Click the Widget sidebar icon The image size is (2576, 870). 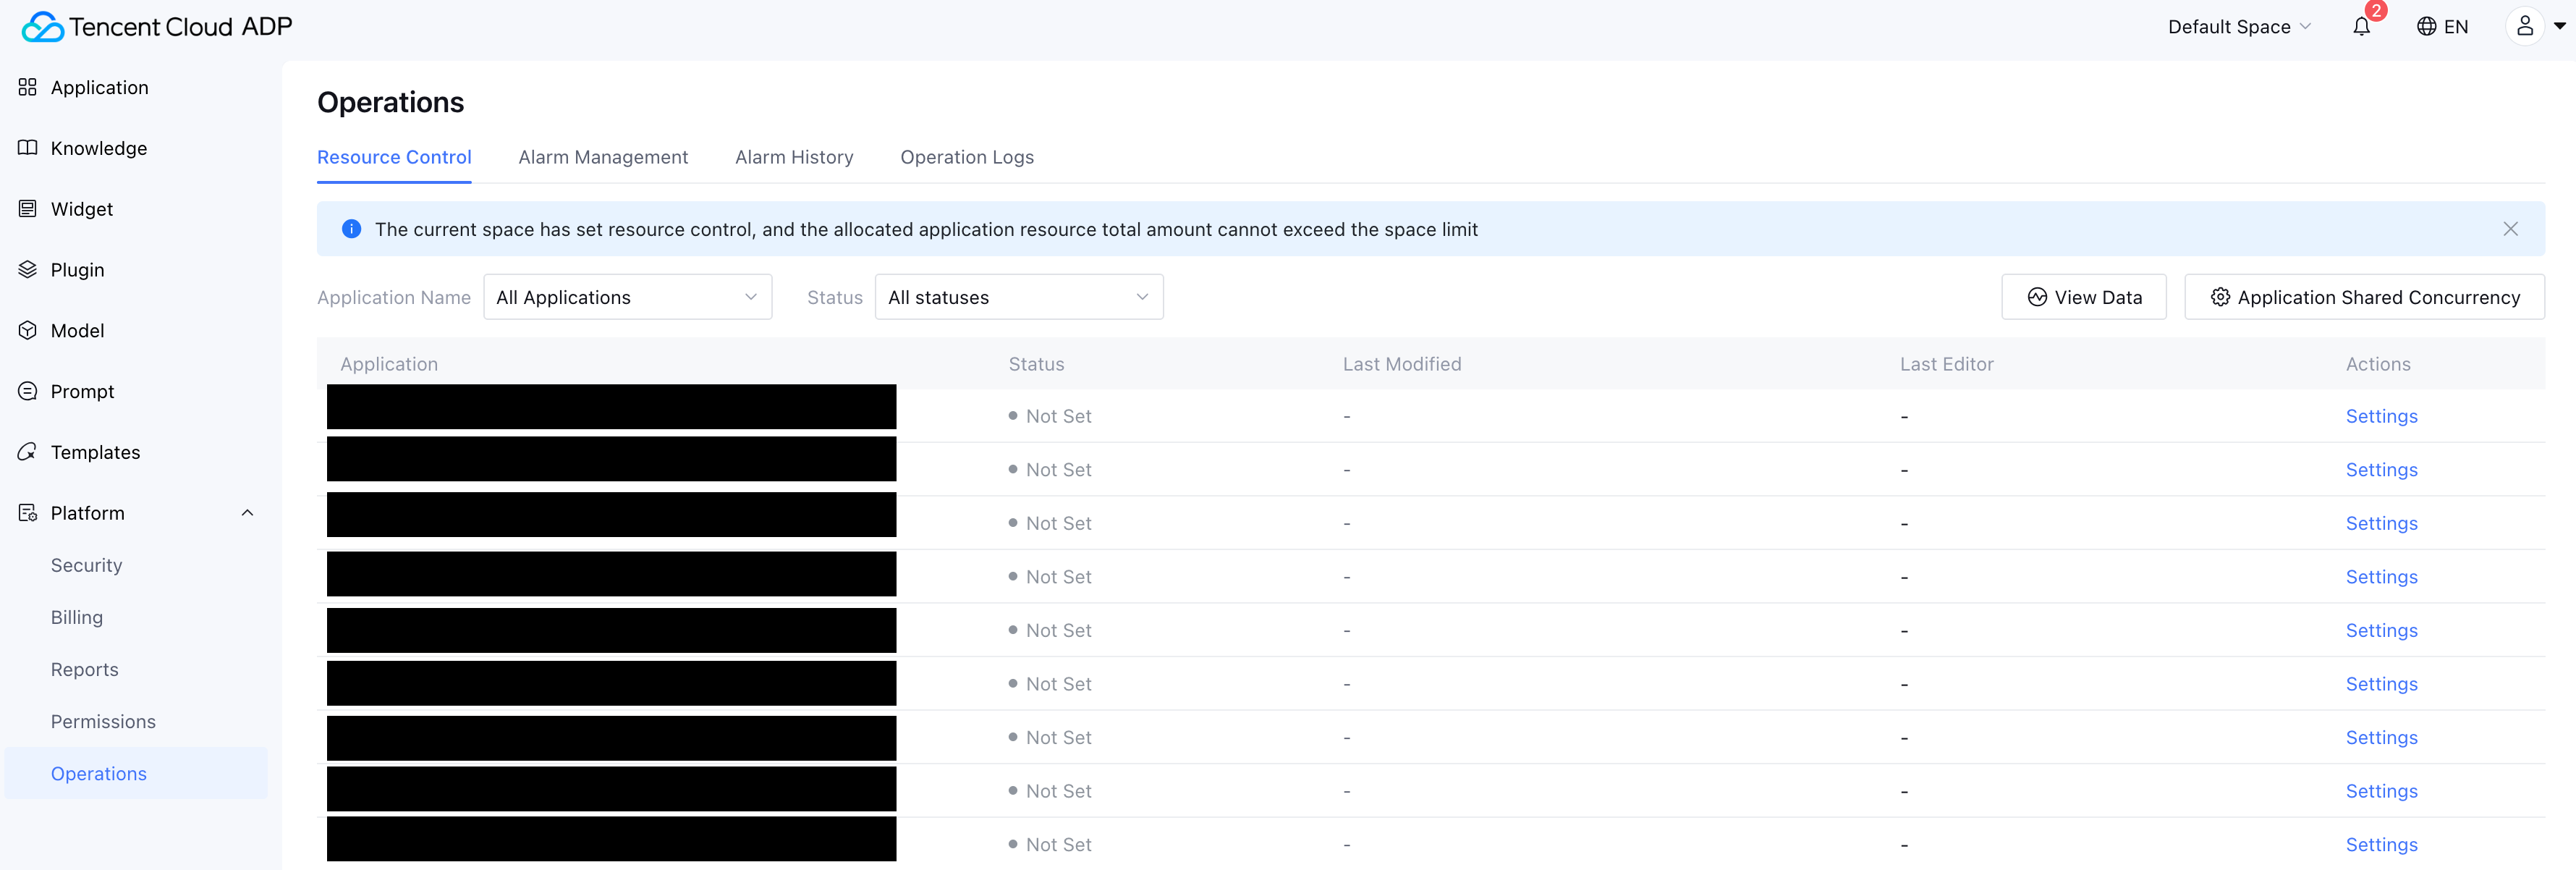coord(27,209)
